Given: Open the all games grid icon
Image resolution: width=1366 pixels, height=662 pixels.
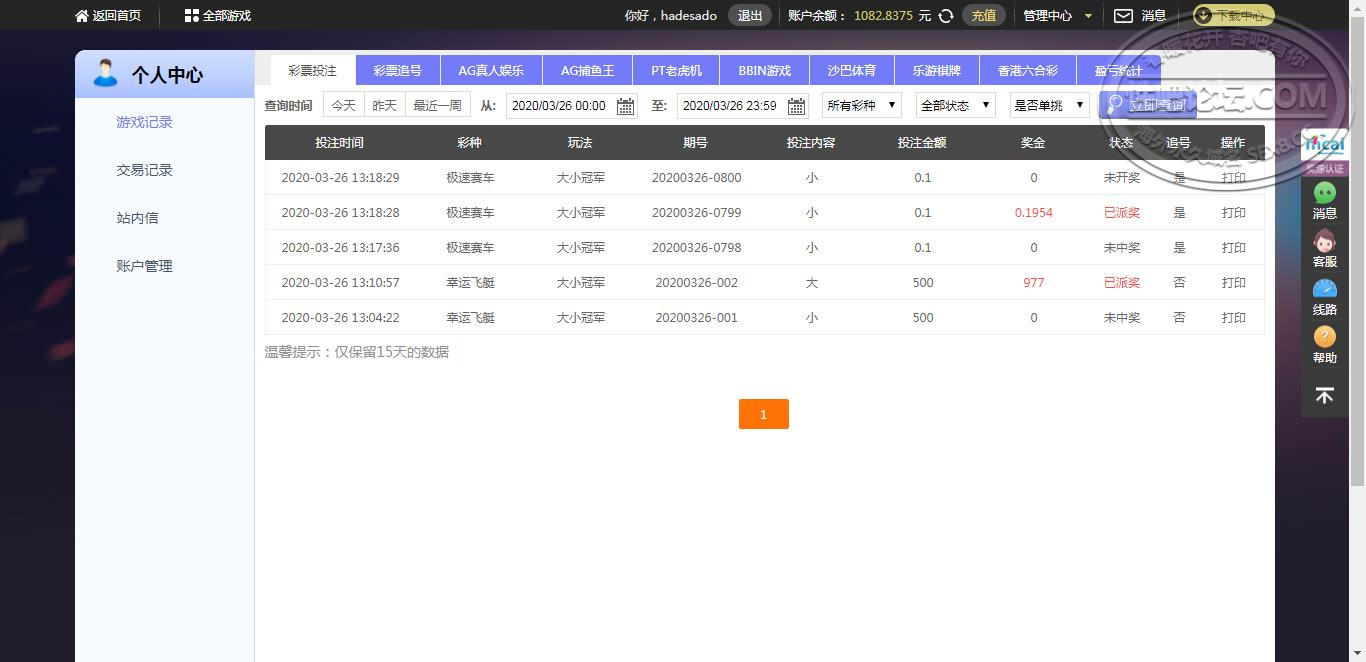Looking at the screenshot, I should (x=192, y=16).
